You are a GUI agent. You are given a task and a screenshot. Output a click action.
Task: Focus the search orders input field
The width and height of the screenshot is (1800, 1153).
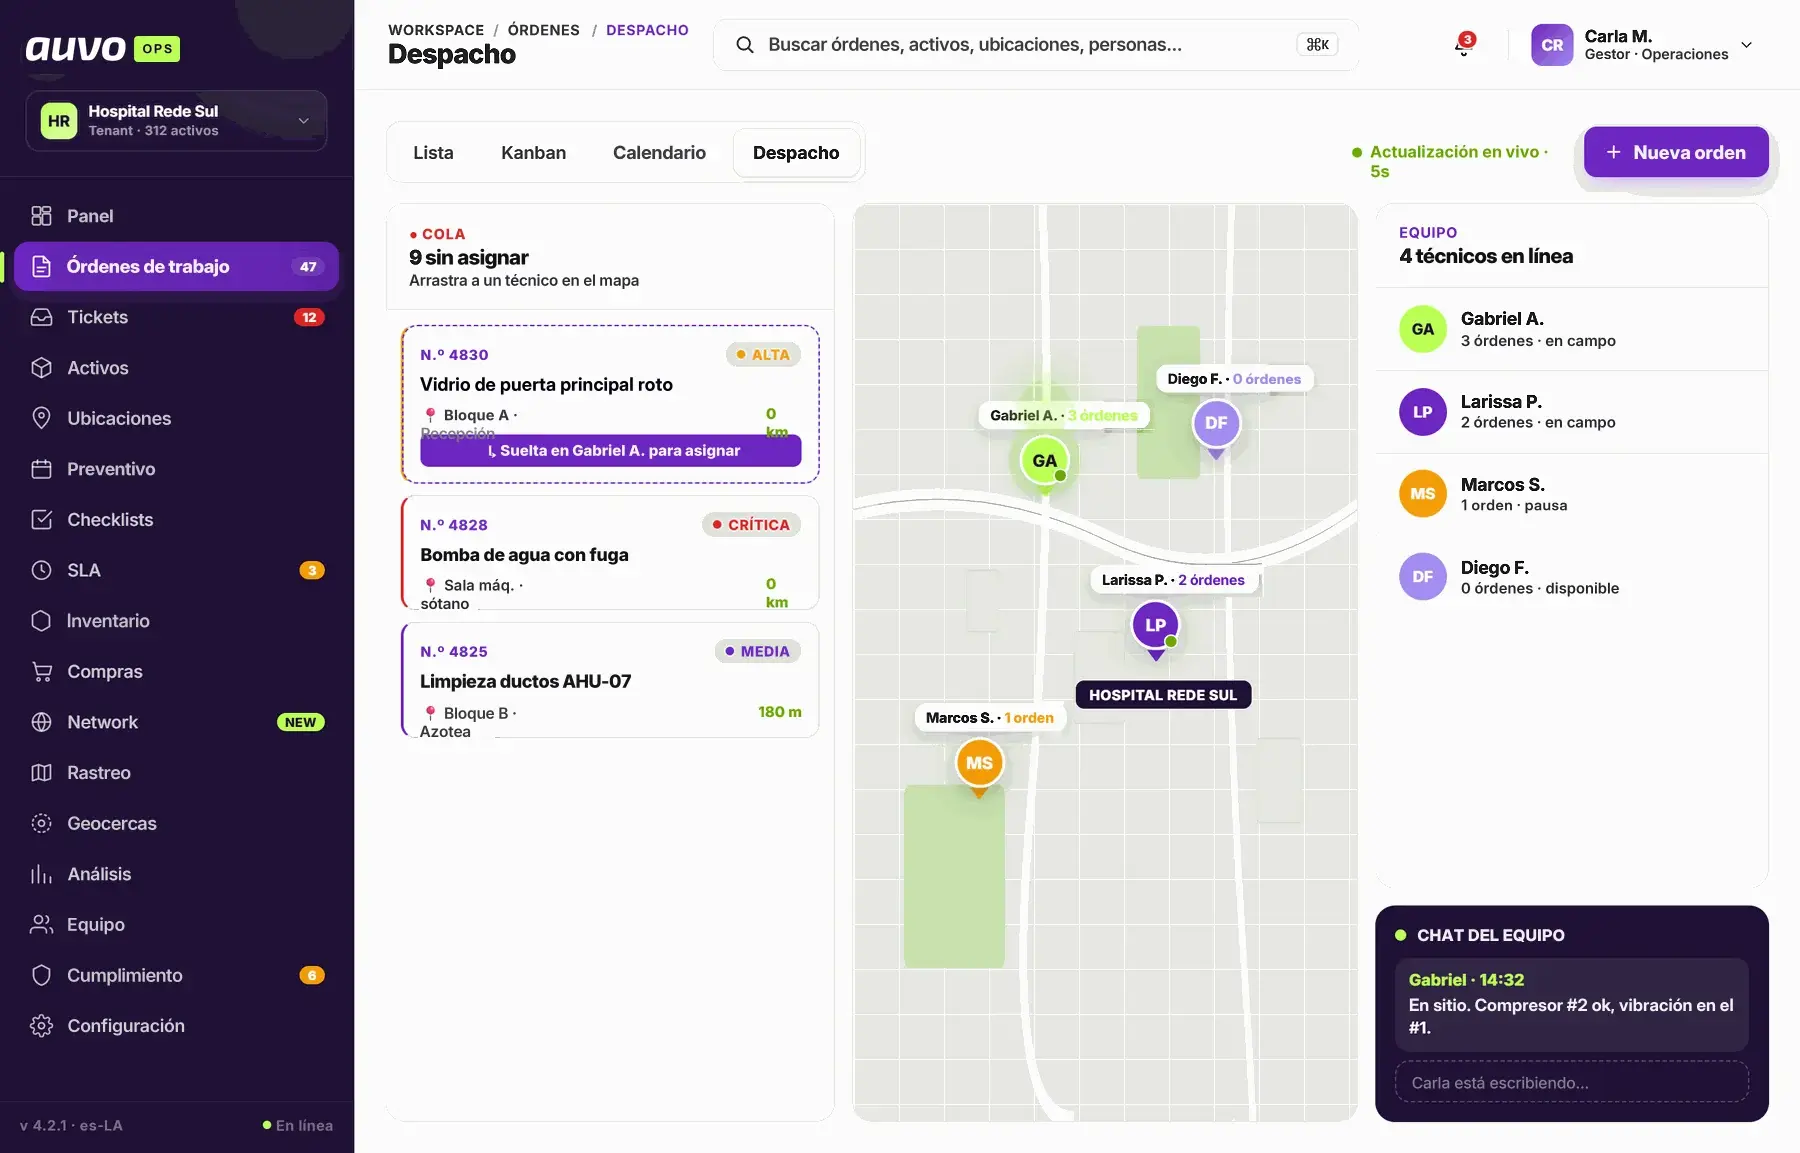coord(1035,45)
